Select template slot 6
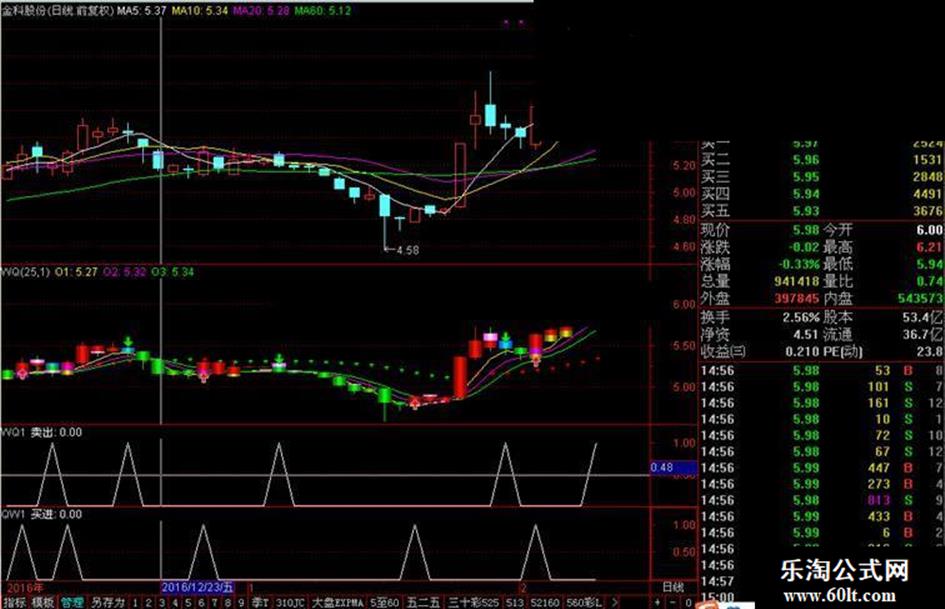 coord(201,602)
